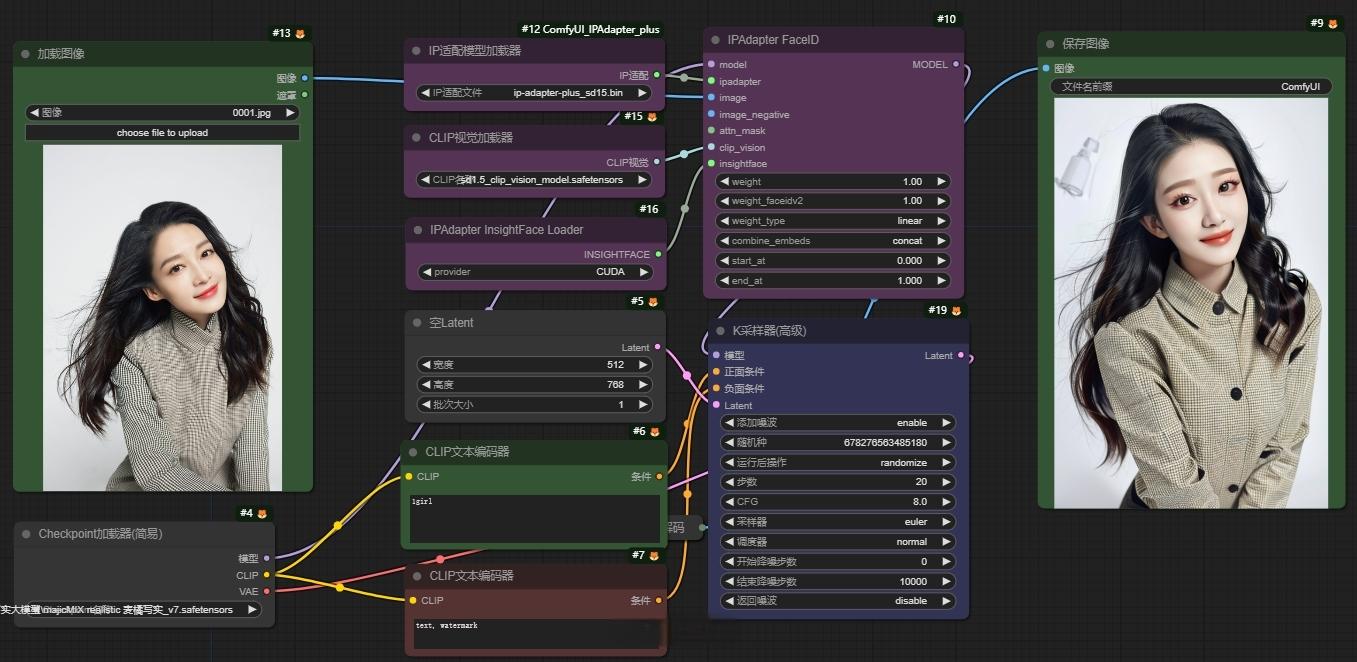Open the CLIP vision model file selector
The image size is (1357, 662).
(x=534, y=178)
